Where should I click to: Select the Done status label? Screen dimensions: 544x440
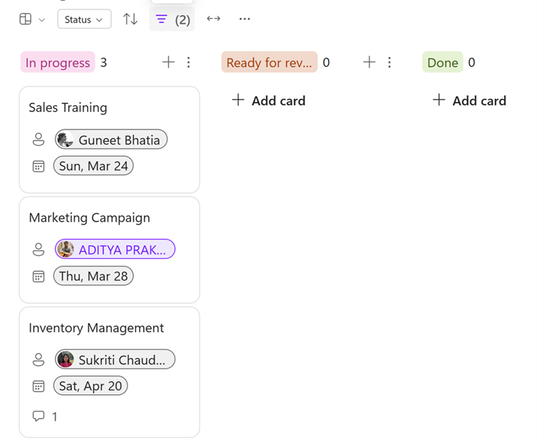point(442,62)
